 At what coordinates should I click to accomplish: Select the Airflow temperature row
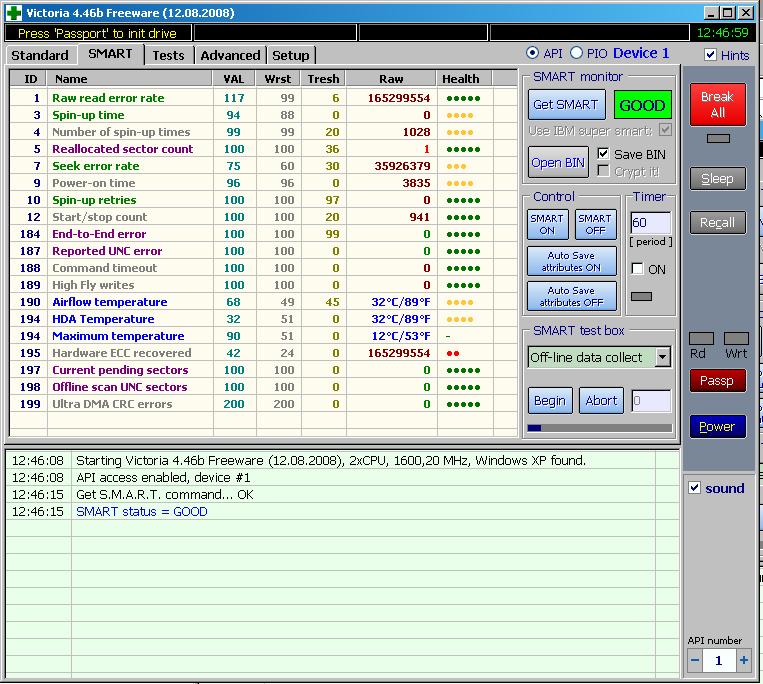click(263, 302)
